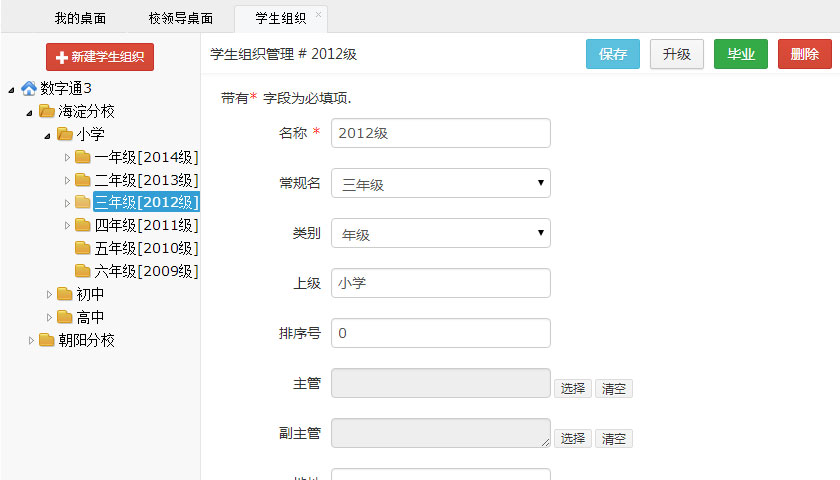Click the open folder icon beside 小学

pyautogui.click(x=65, y=133)
